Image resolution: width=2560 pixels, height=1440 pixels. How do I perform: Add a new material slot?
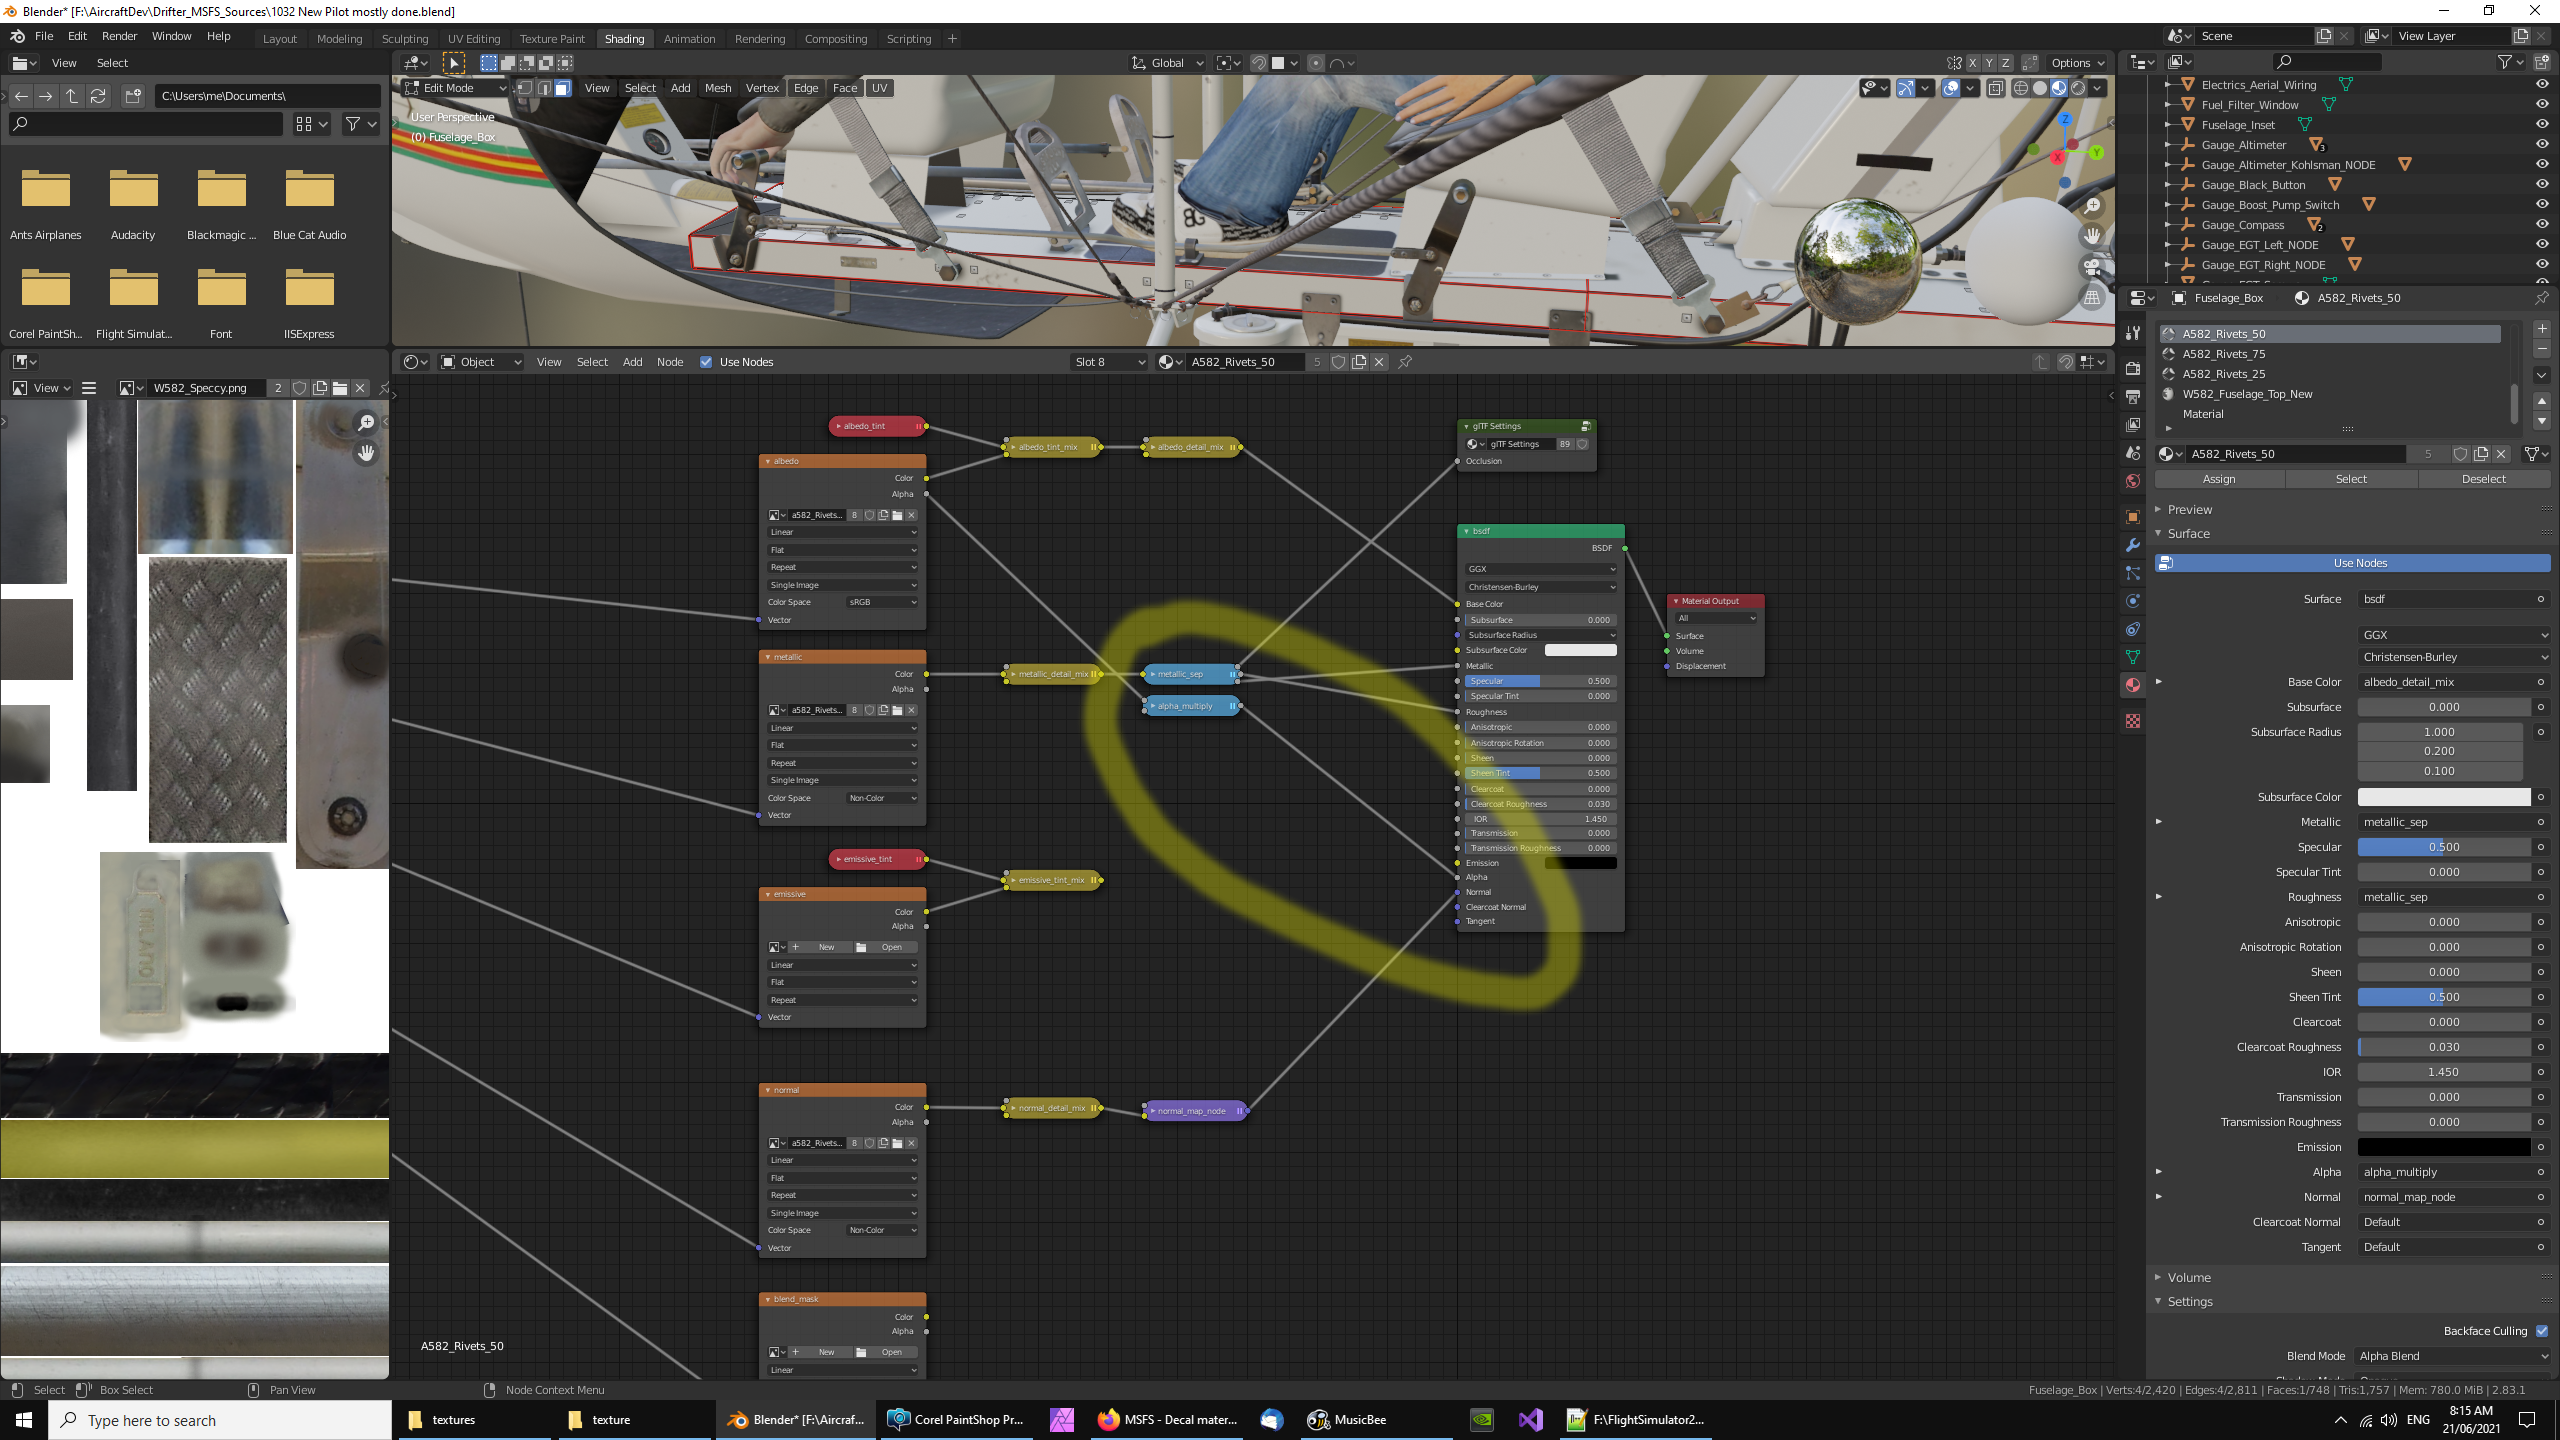2542,329
